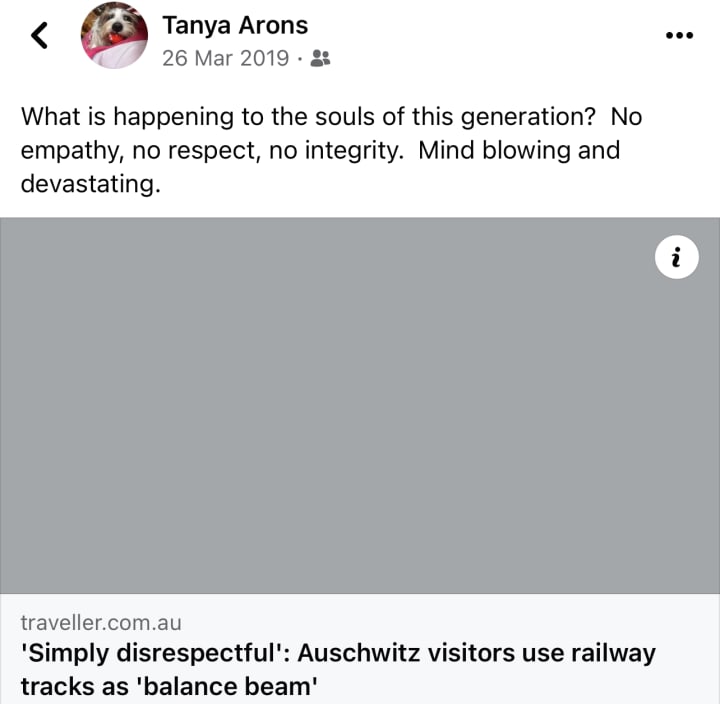
Task: Open the gray link preview image
Action: [360, 406]
